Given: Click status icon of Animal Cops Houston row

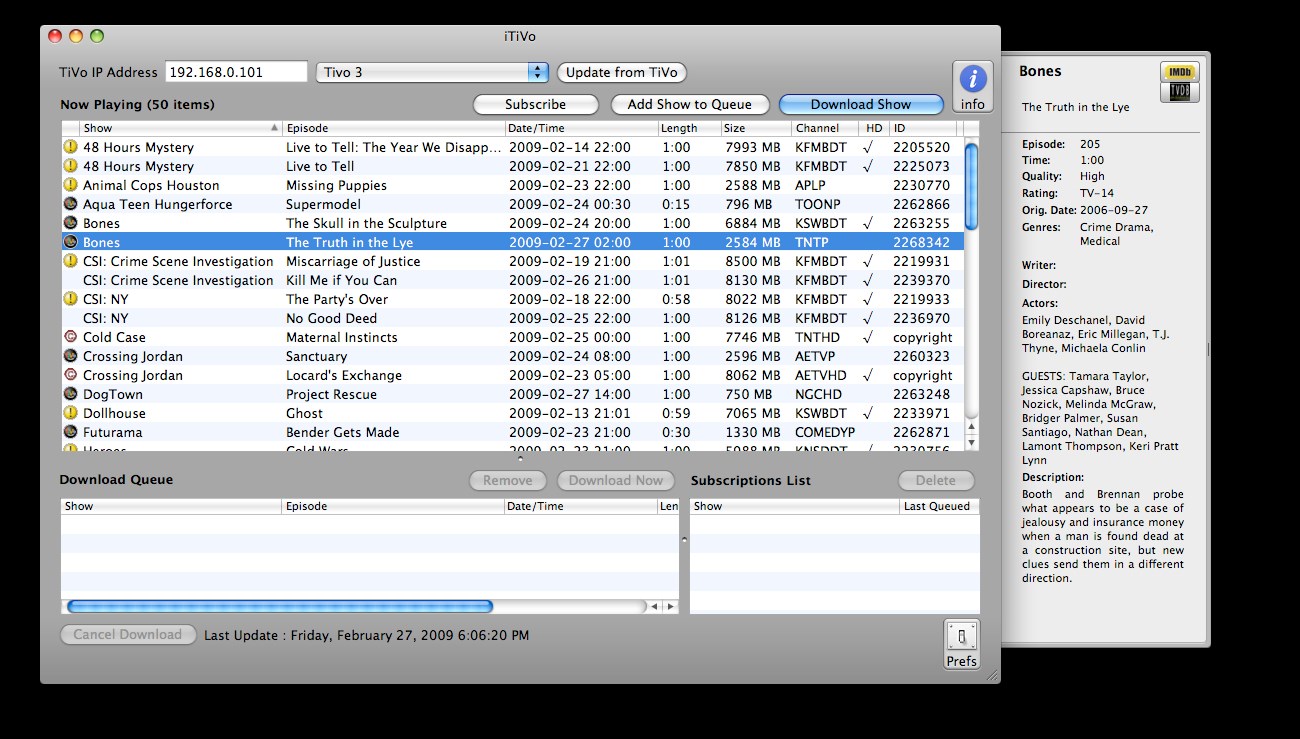Looking at the screenshot, I should click(71, 185).
